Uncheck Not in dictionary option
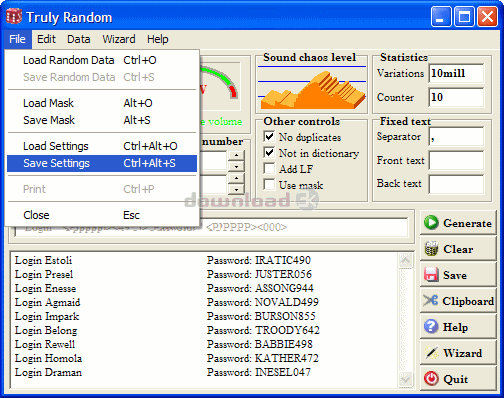The image size is (504, 398). (269, 153)
